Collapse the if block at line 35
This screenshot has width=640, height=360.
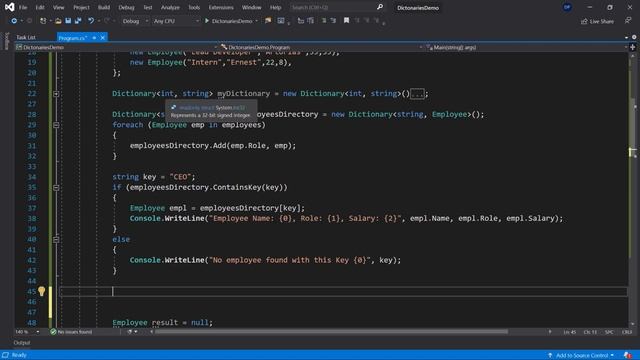(x=56, y=188)
